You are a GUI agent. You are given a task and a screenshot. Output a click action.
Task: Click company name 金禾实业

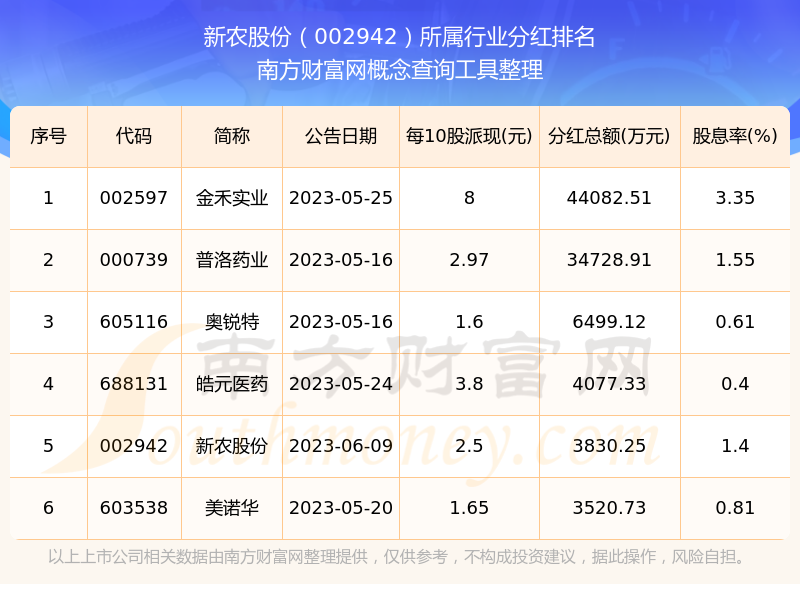(232, 198)
